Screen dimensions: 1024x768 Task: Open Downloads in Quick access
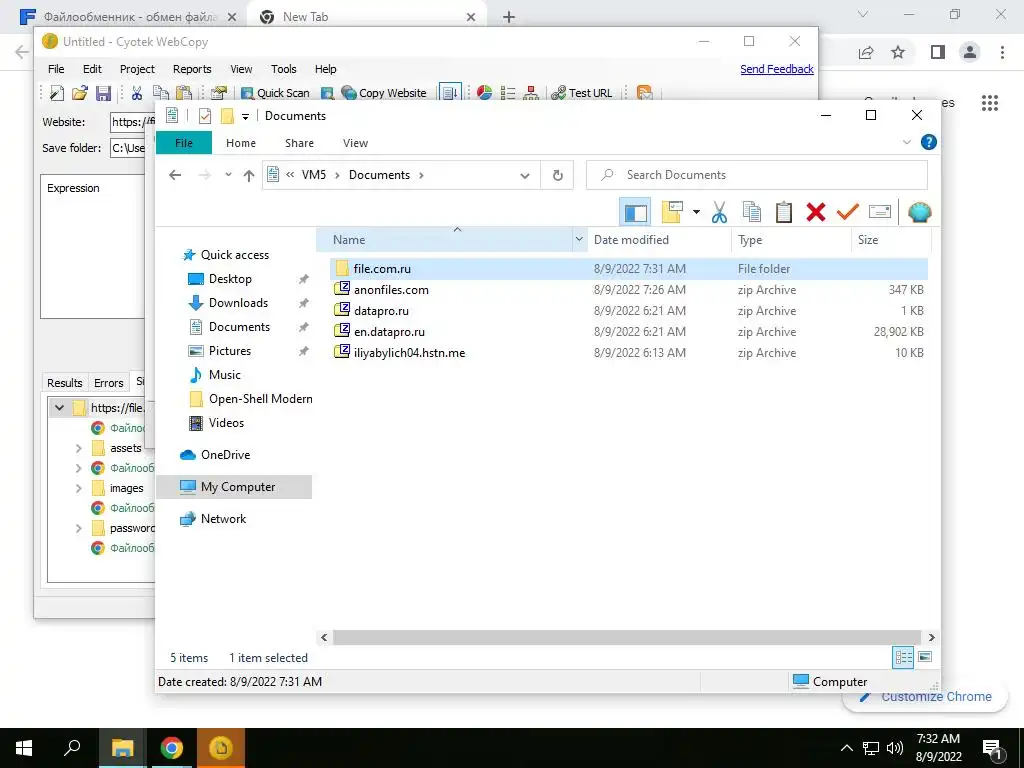(238, 302)
